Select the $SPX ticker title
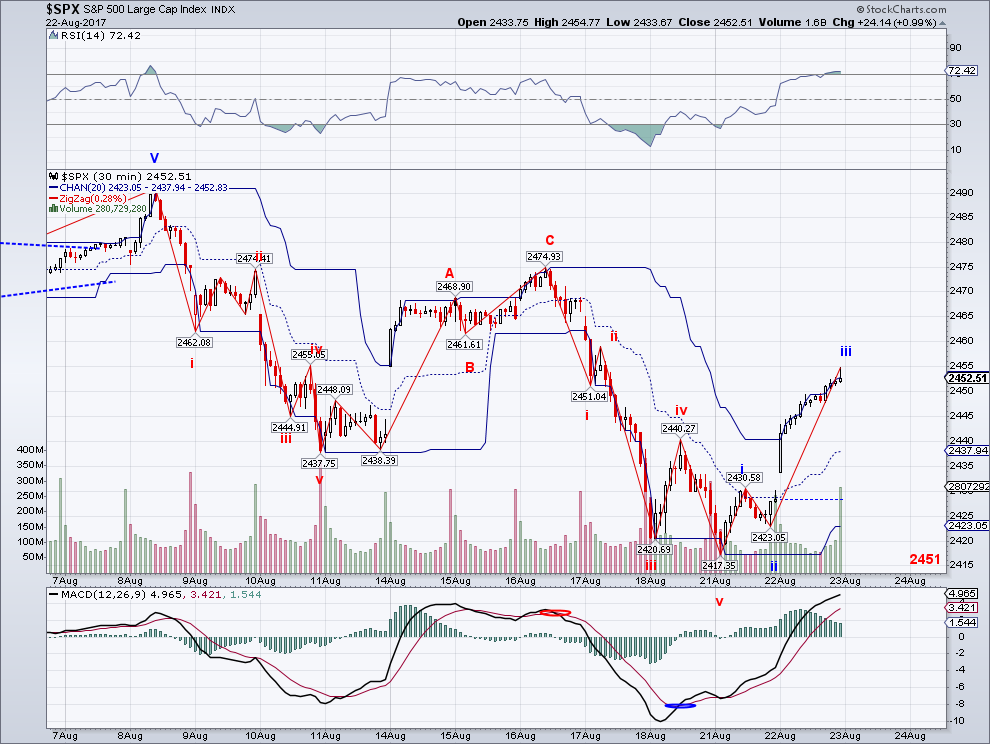Screen dimensions: 990x744 click(57, 11)
